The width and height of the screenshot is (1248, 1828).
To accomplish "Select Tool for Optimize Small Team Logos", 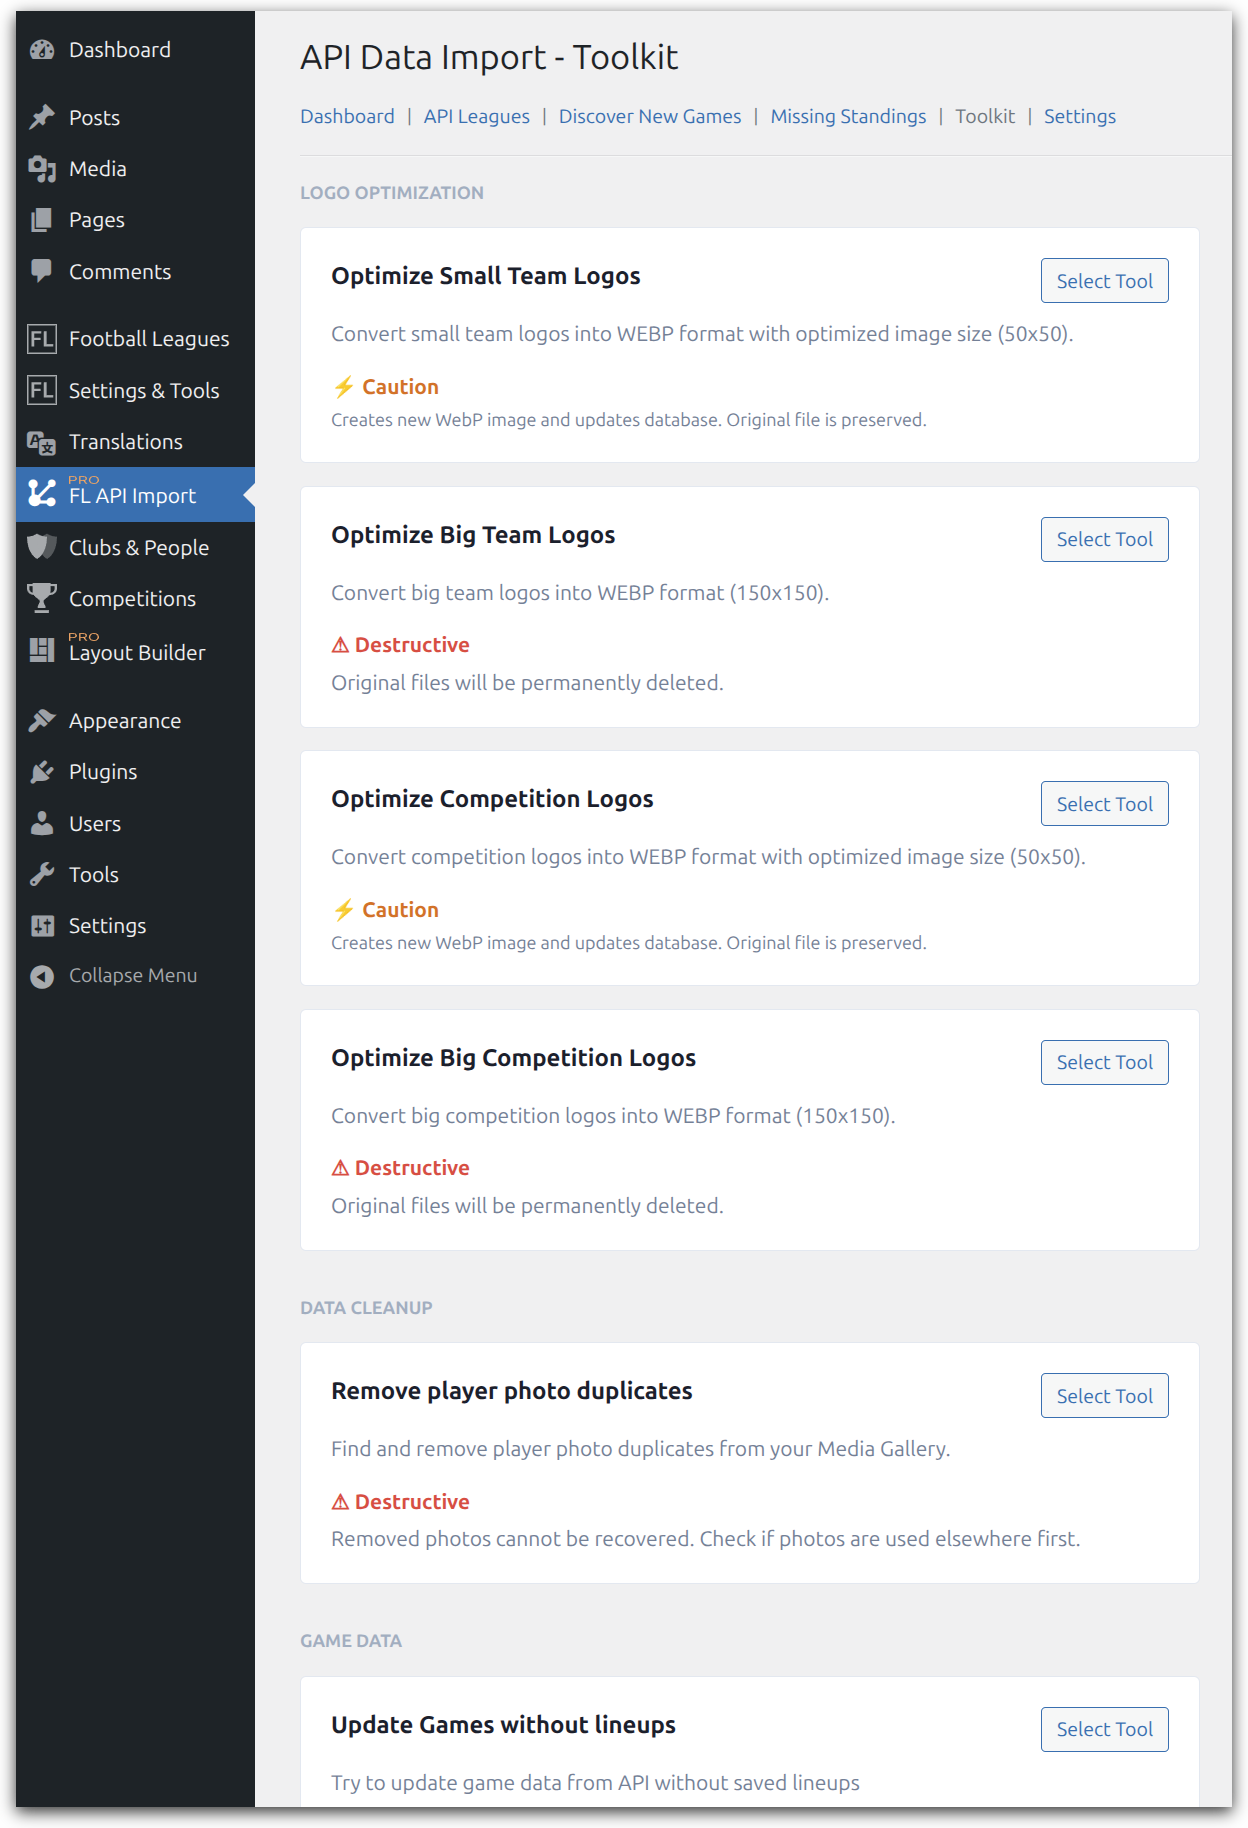I will pyautogui.click(x=1104, y=281).
